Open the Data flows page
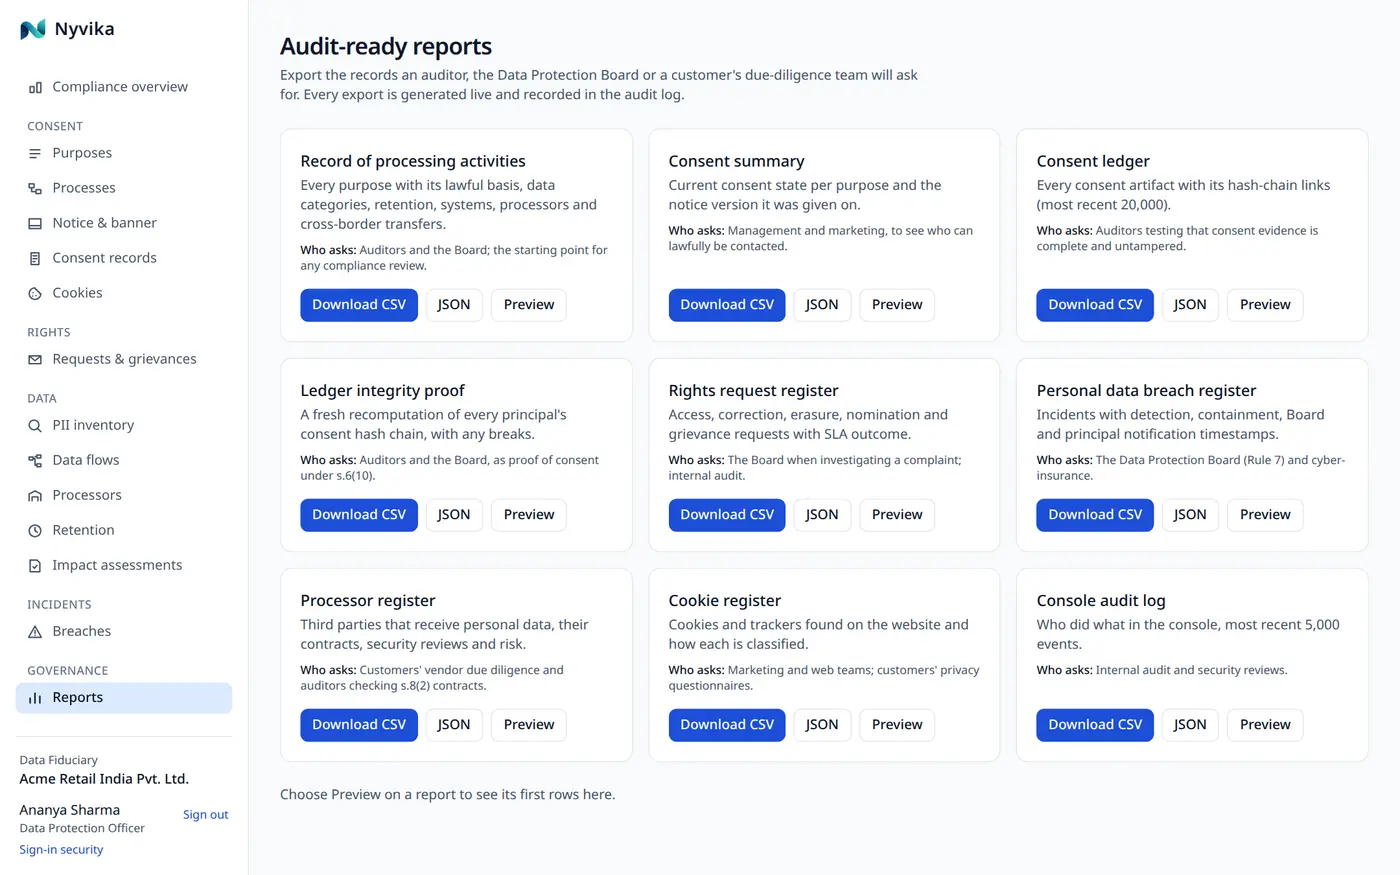The height and width of the screenshot is (875, 1400). pyautogui.click(x=124, y=460)
